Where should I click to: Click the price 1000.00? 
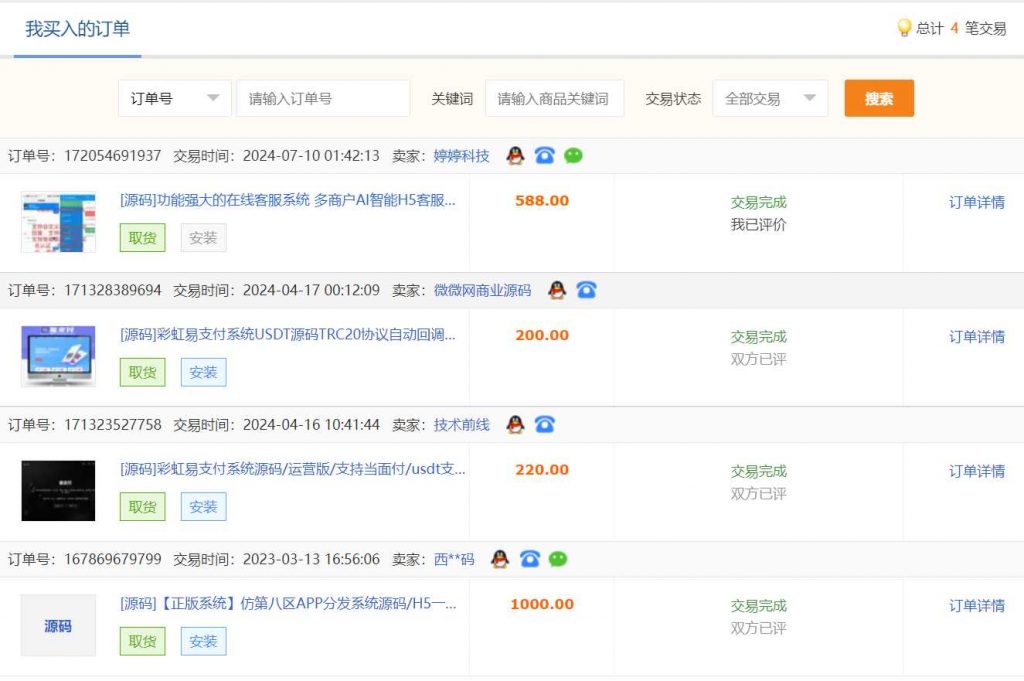click(x=542, y=604)
